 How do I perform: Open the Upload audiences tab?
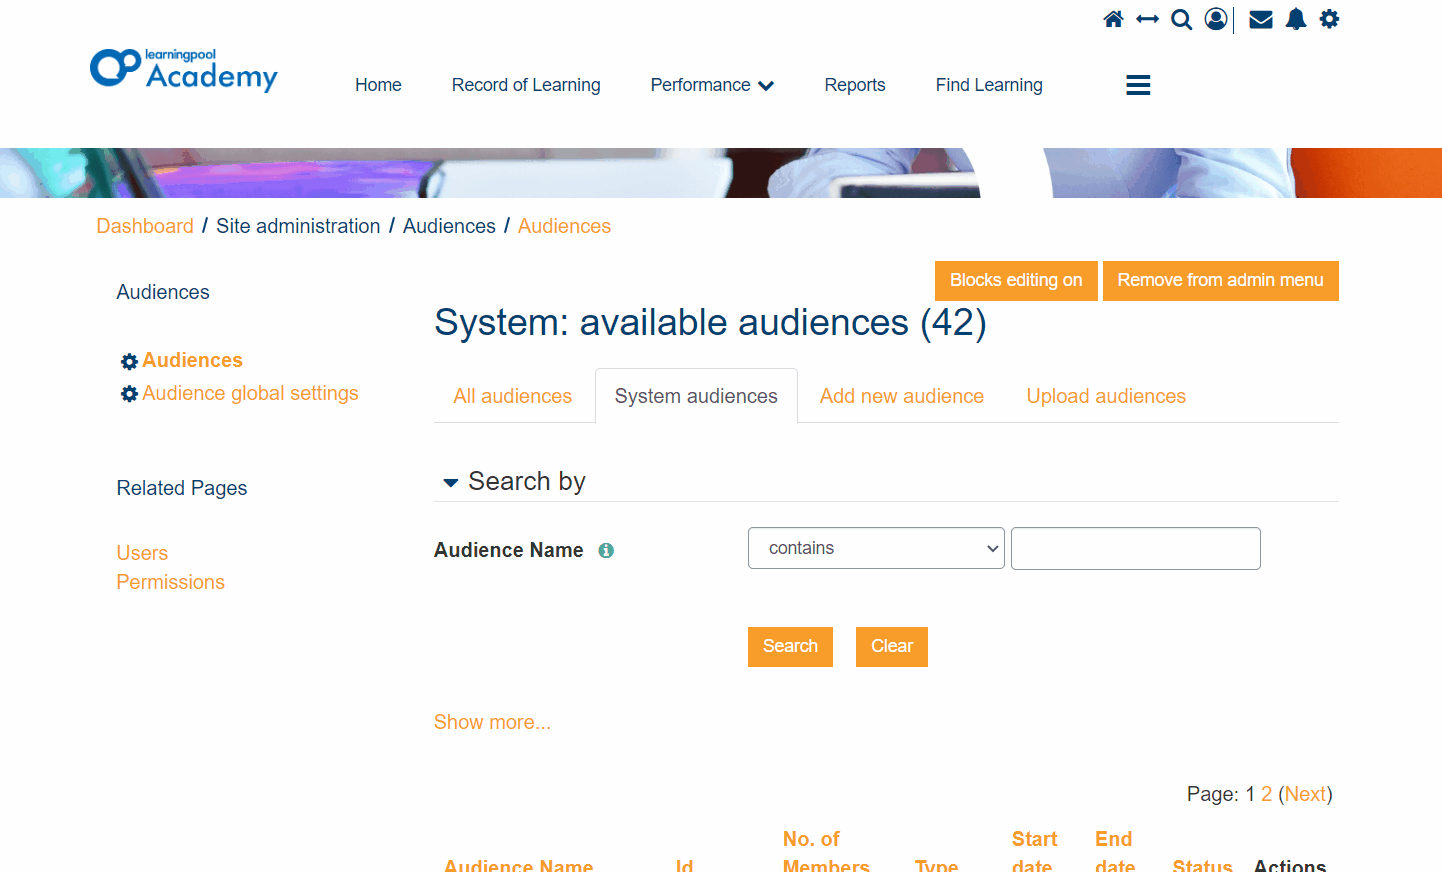[1105, 396]
